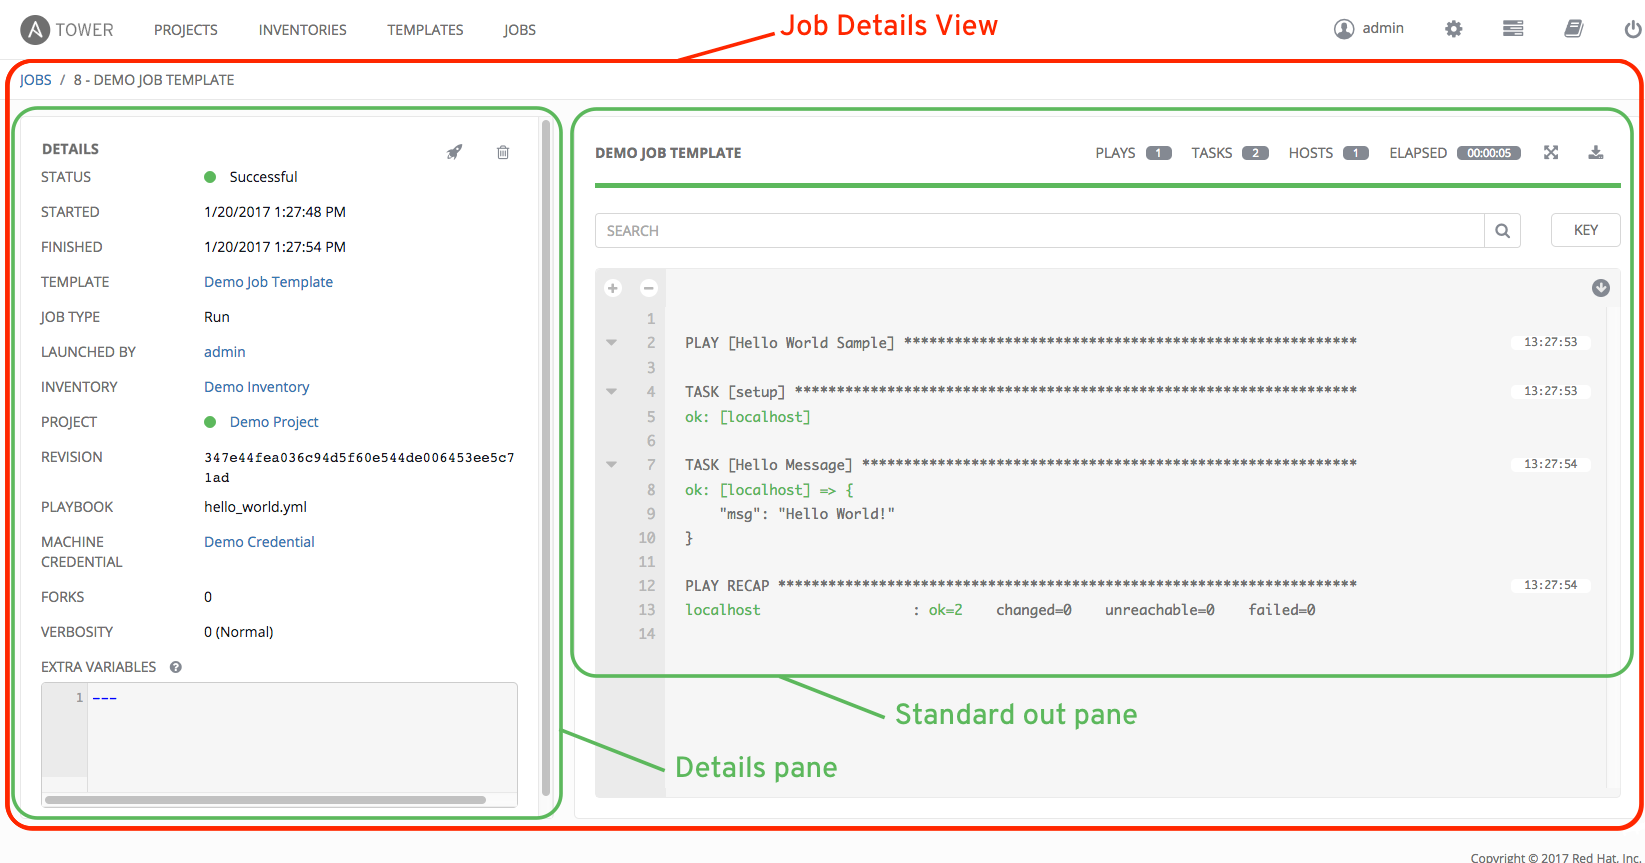Select the PLAY RECAP output line

[1021, 586]
